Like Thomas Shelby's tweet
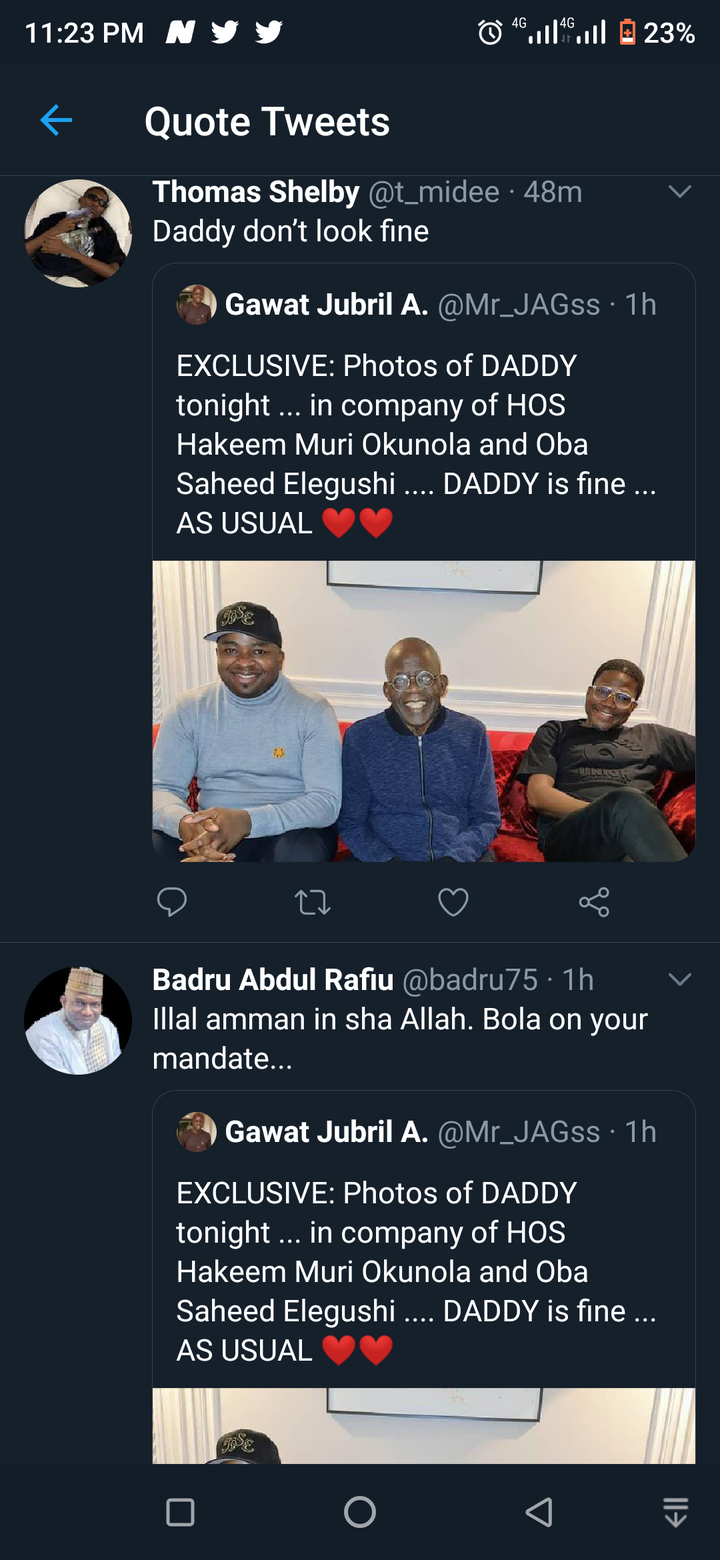 coord(453,903)
